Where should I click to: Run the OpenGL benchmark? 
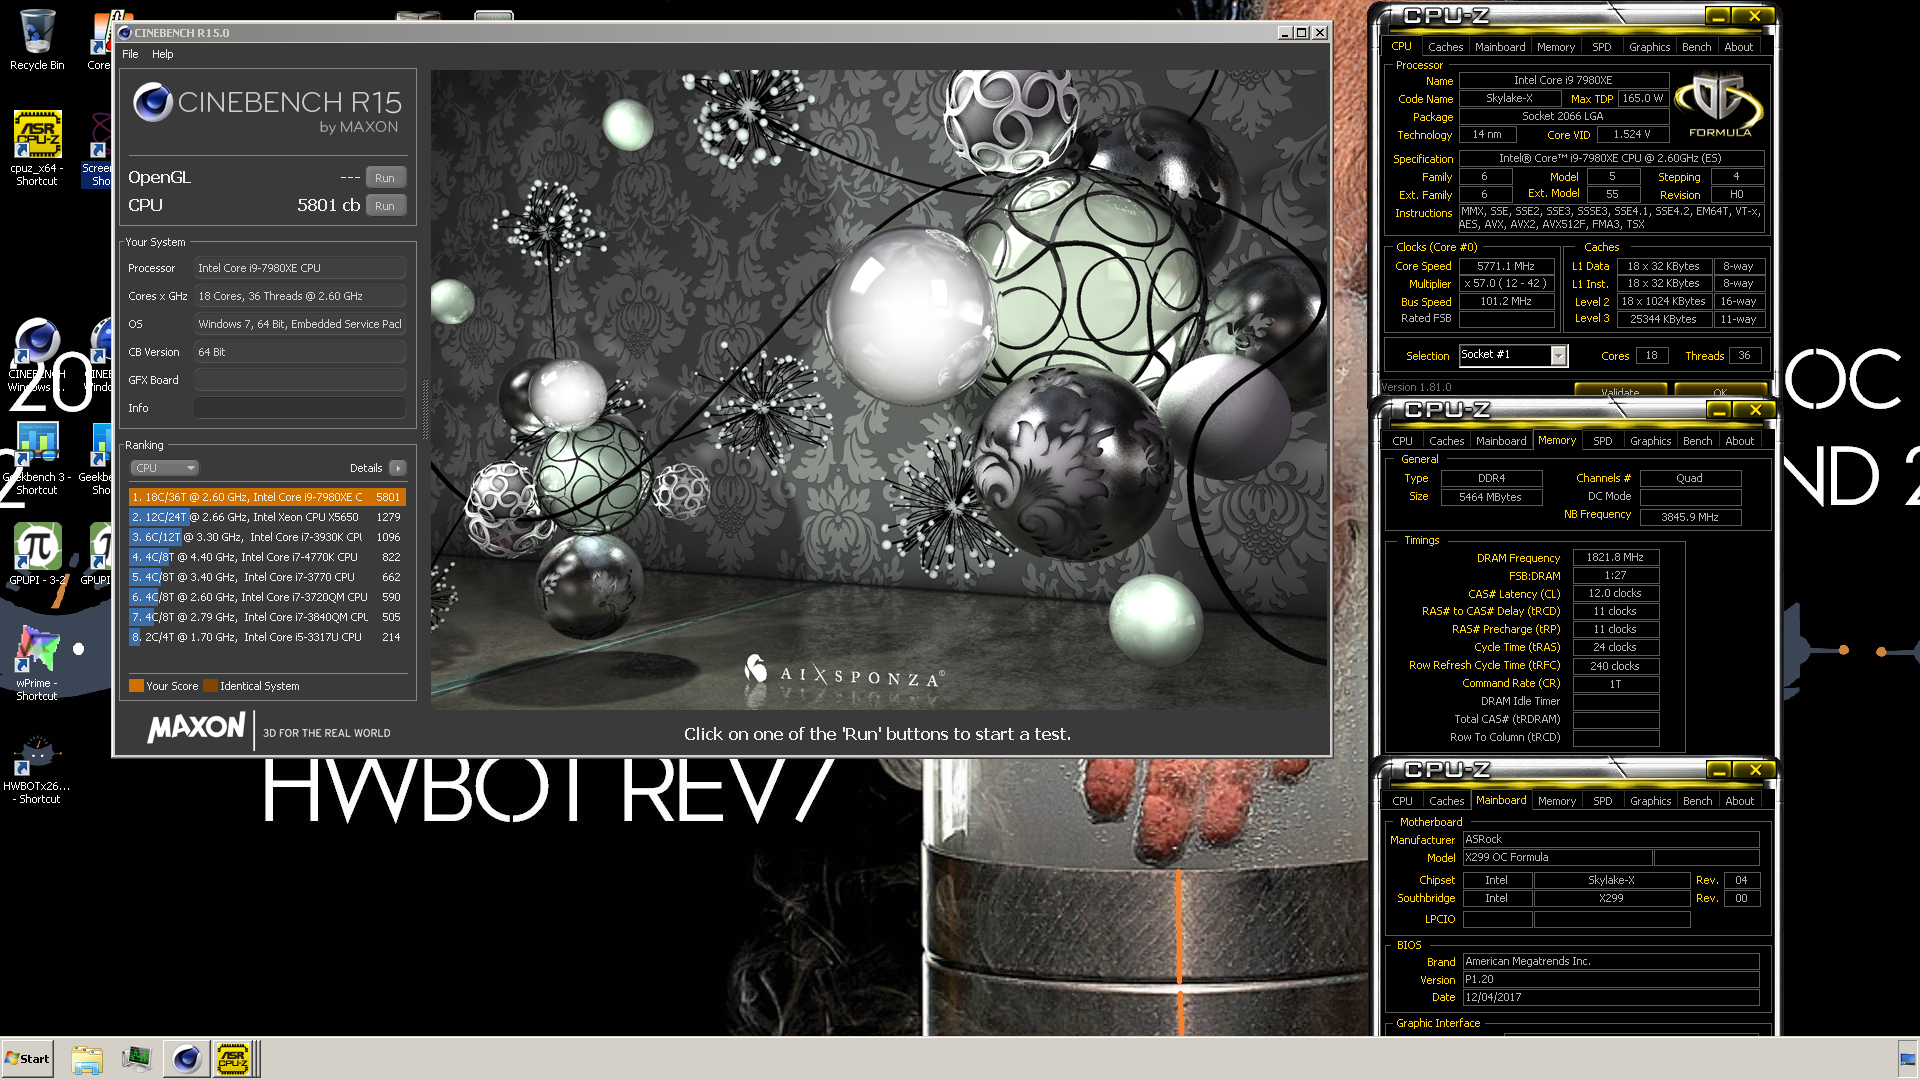tap(385, 178)
